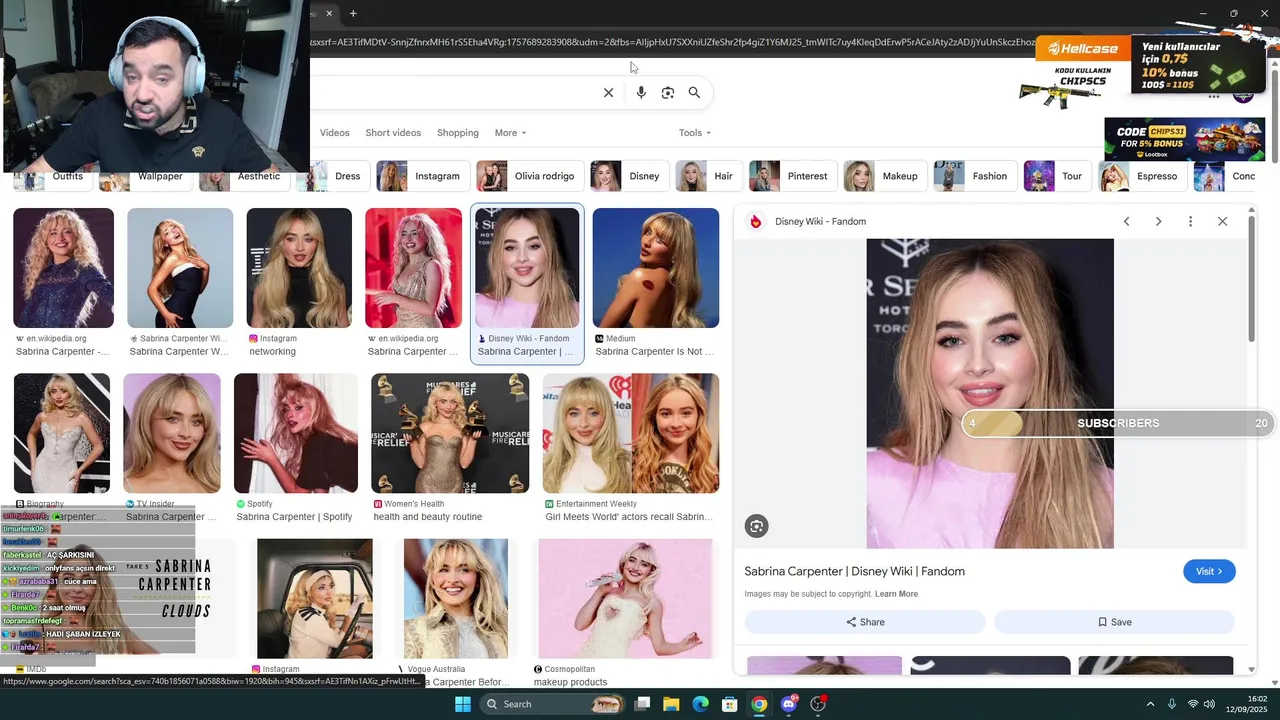Select the Tour filter chip
This screenshot has width=1280, height=720.
[x=1057, y=176]
